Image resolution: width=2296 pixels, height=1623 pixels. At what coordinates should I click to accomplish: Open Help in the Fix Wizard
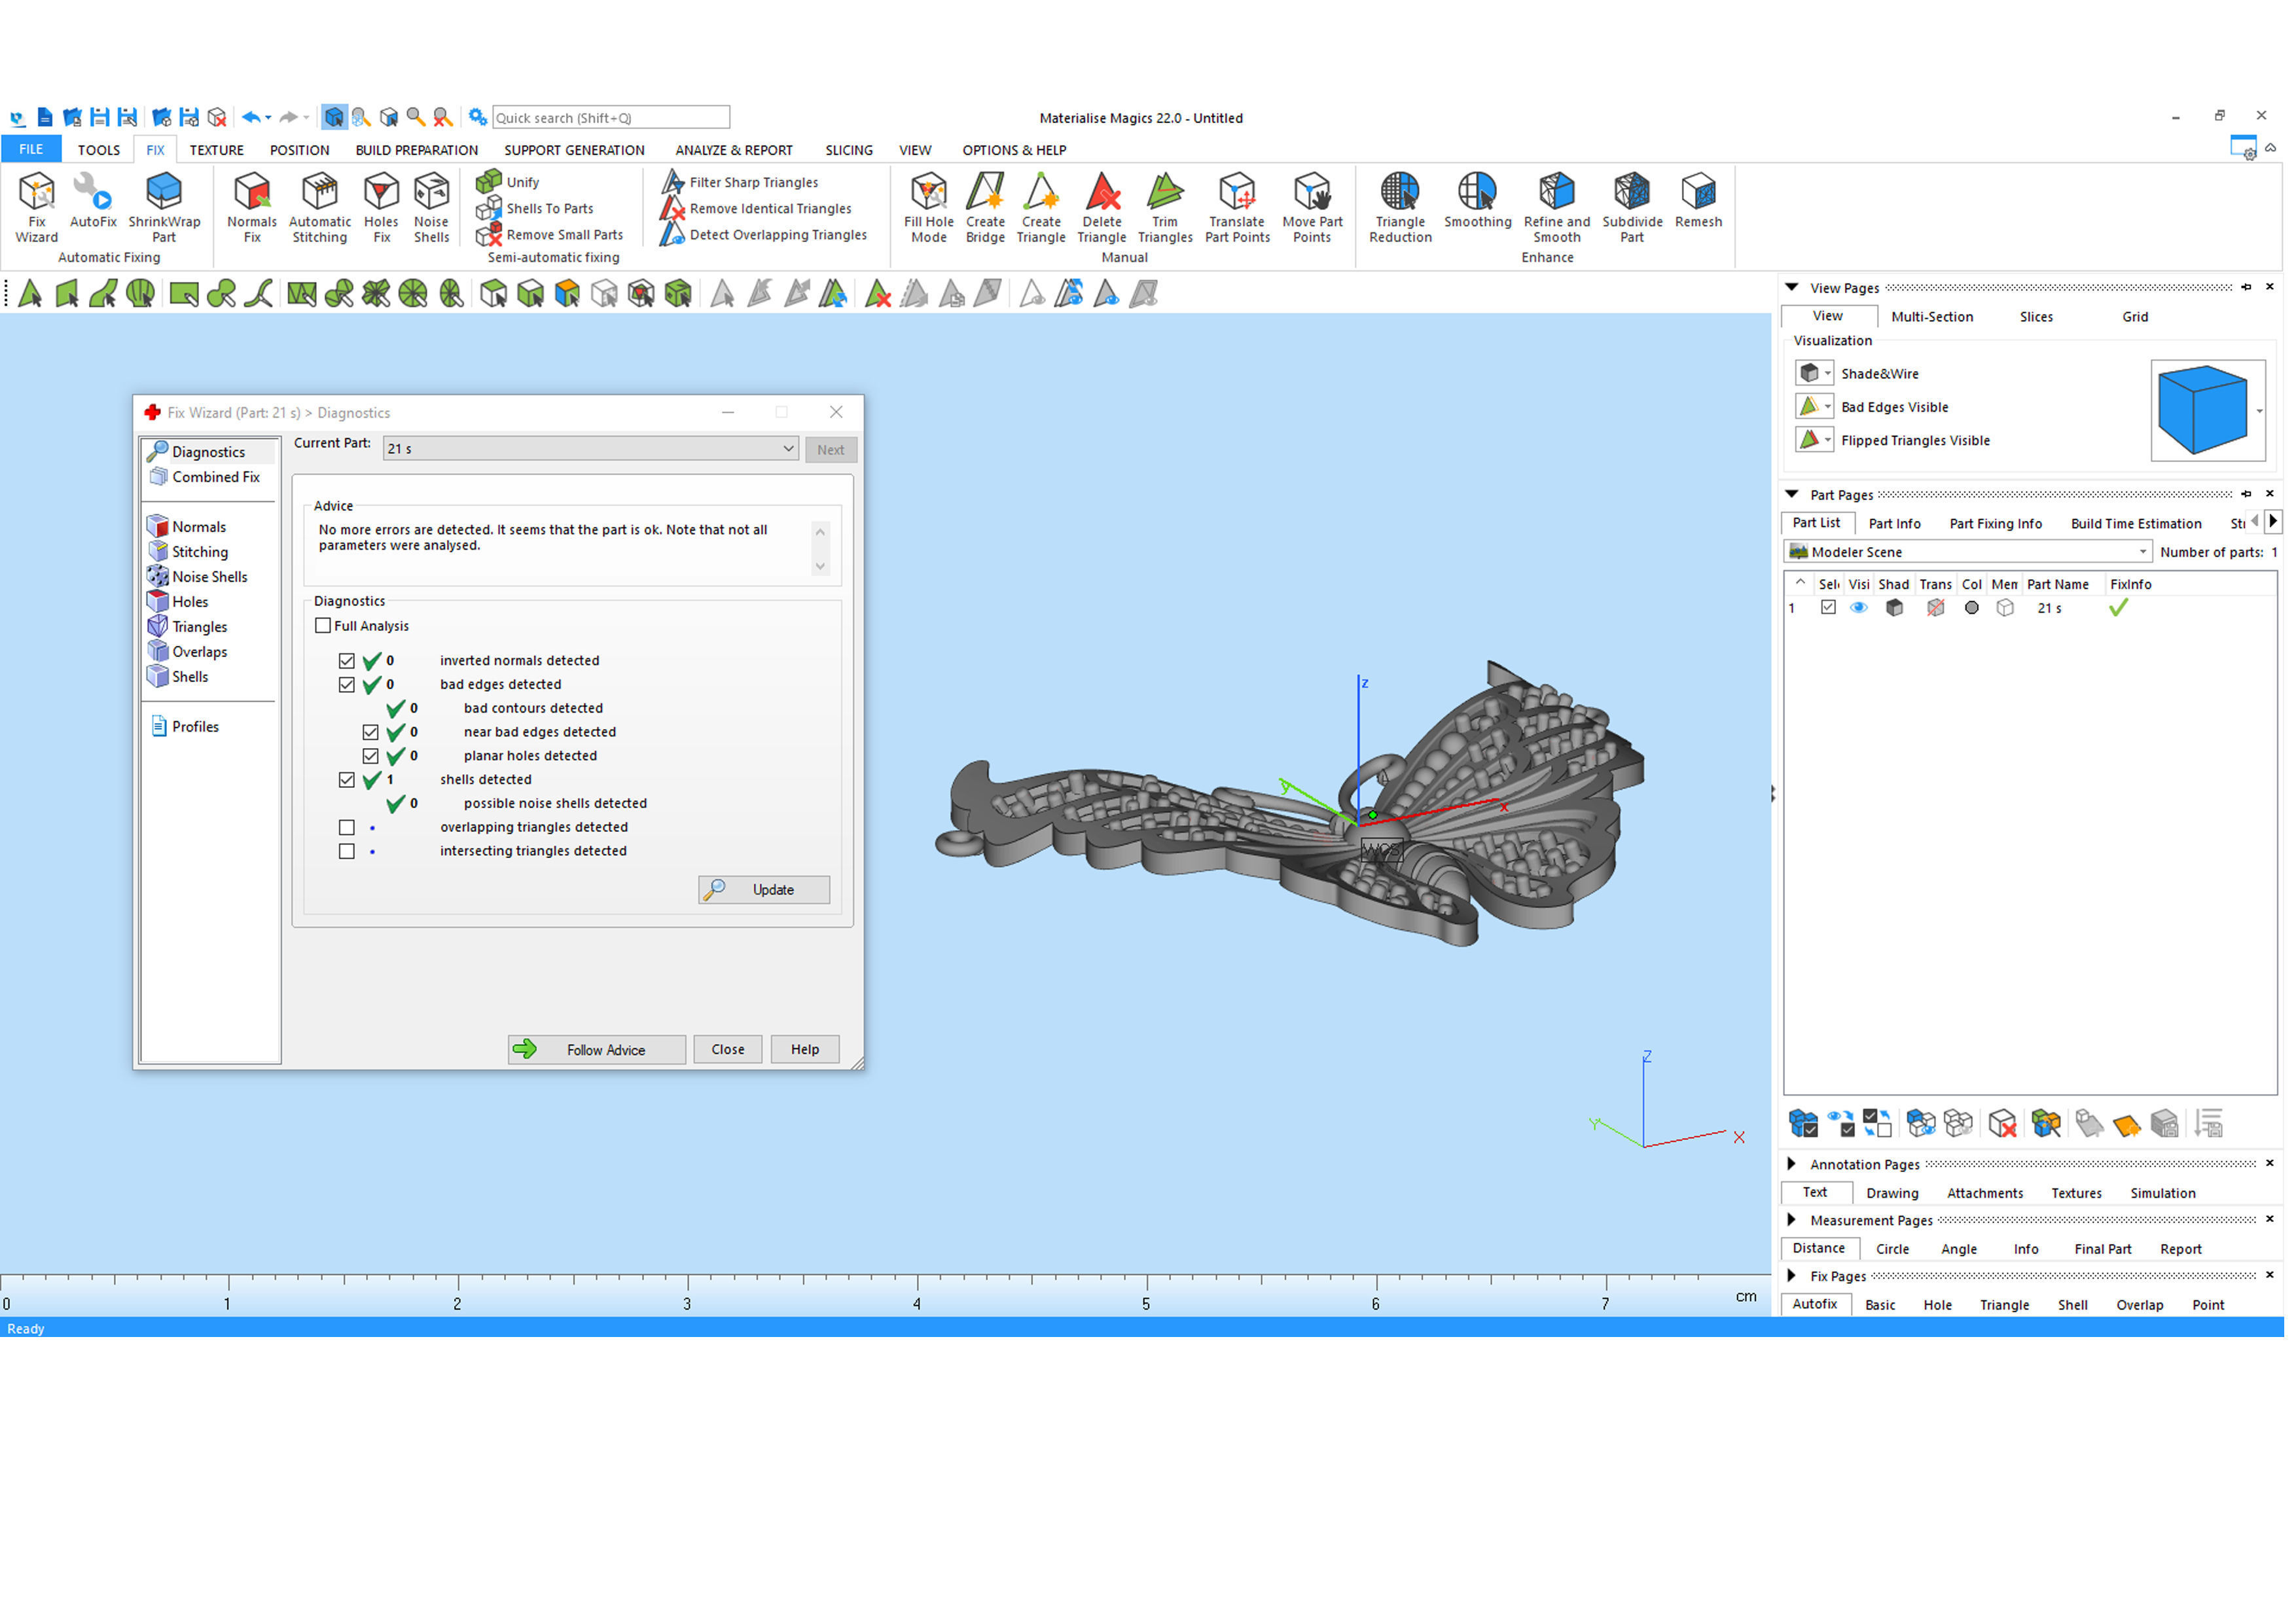click(805, 1050)
